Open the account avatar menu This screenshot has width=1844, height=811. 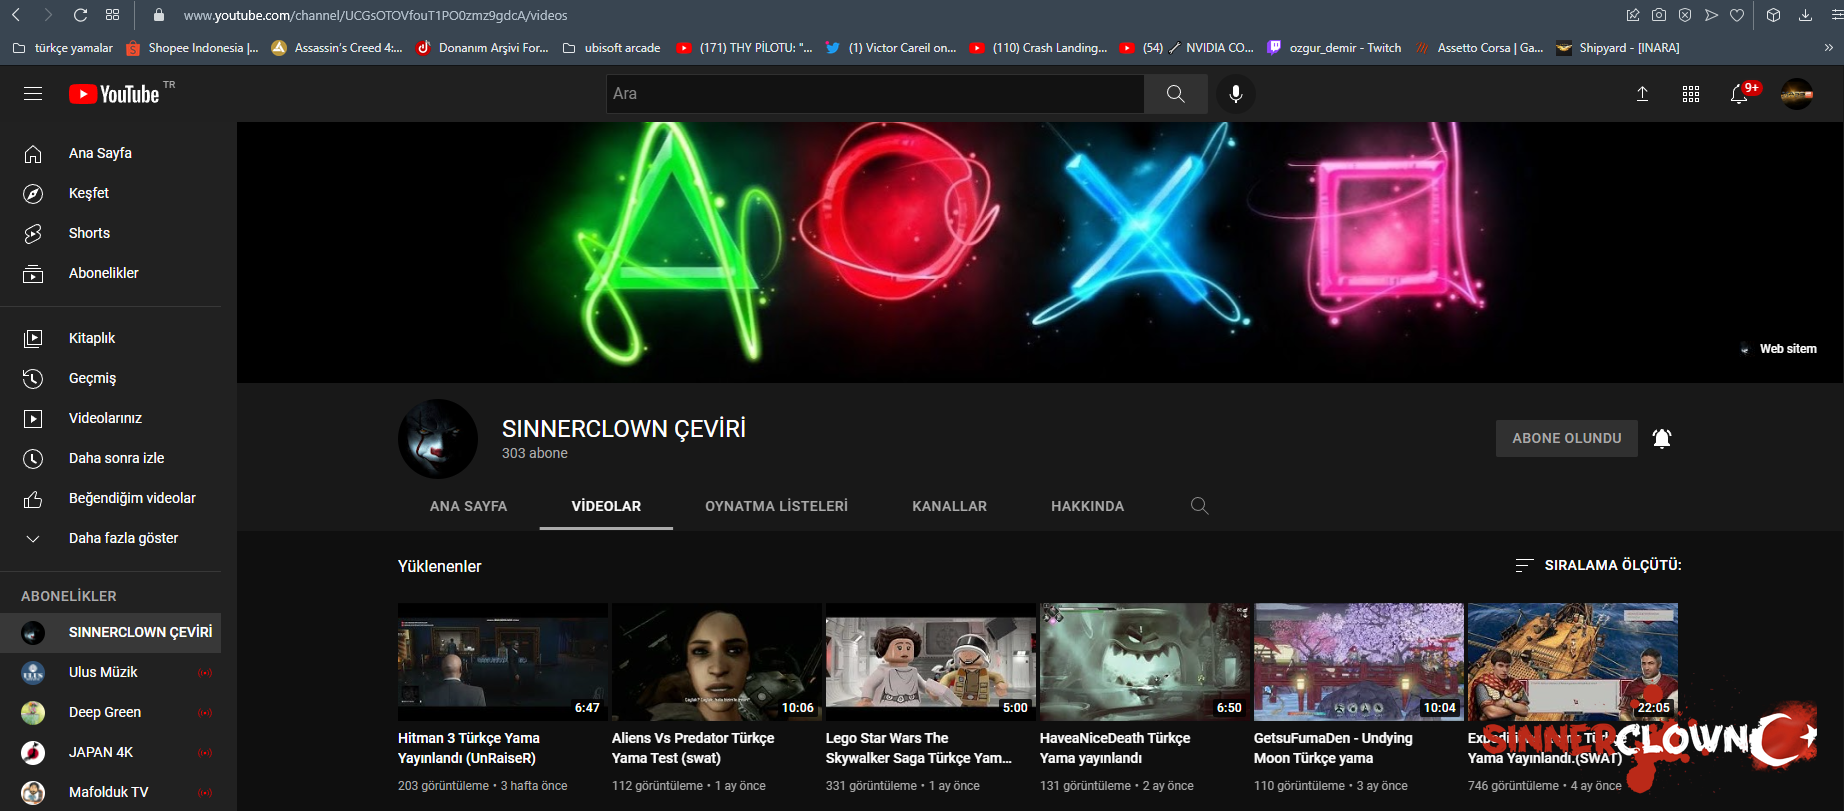click(1797, 94)
